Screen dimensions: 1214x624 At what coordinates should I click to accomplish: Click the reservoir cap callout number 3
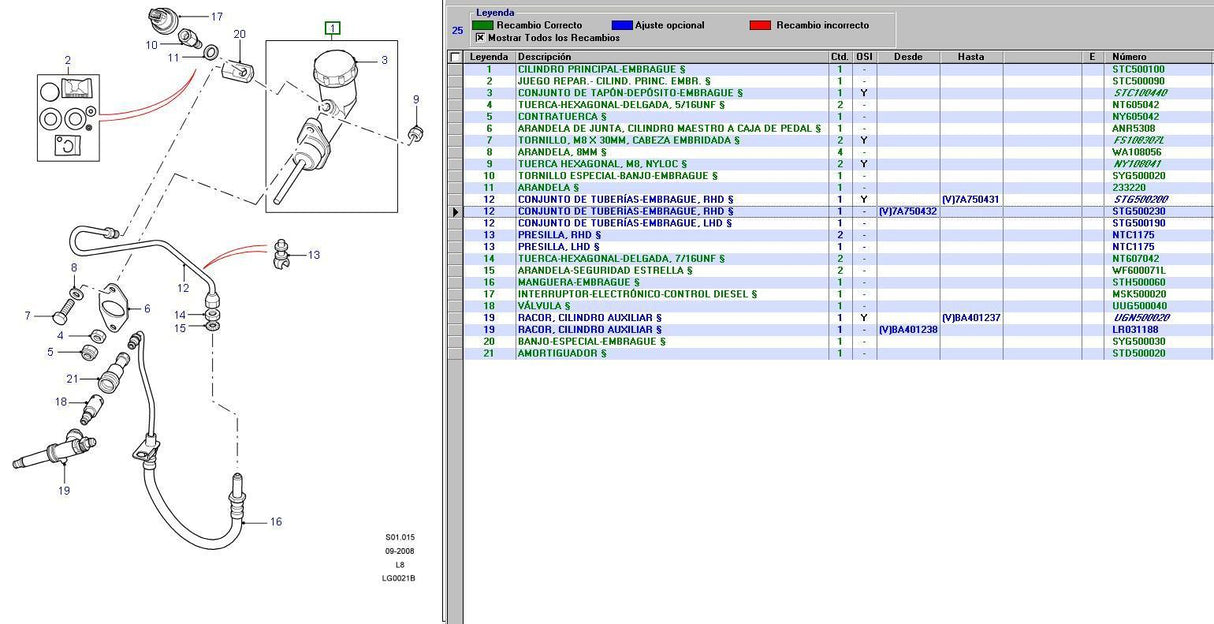[383, 61]
